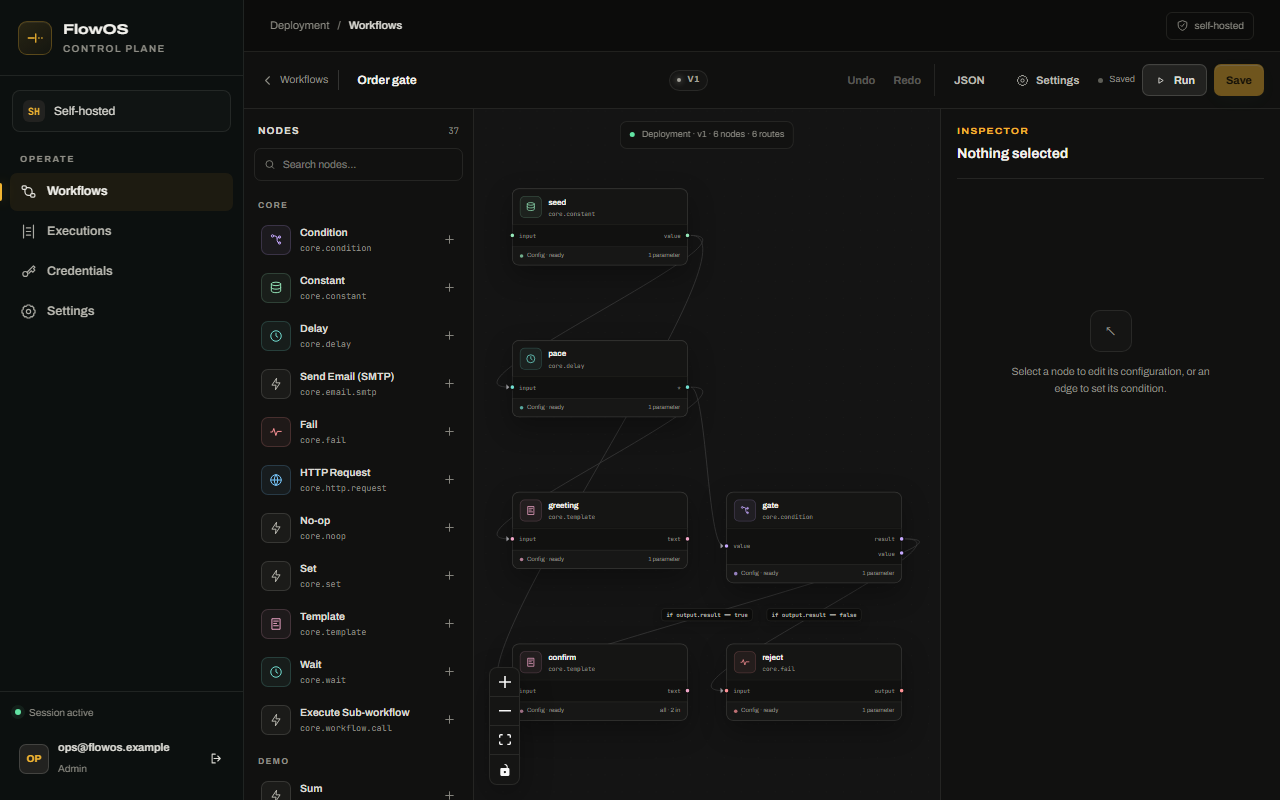The height and width of the screenshot is (800, 1280).
Task: Open Credentials in the sidebar
Action: [121, 271]
